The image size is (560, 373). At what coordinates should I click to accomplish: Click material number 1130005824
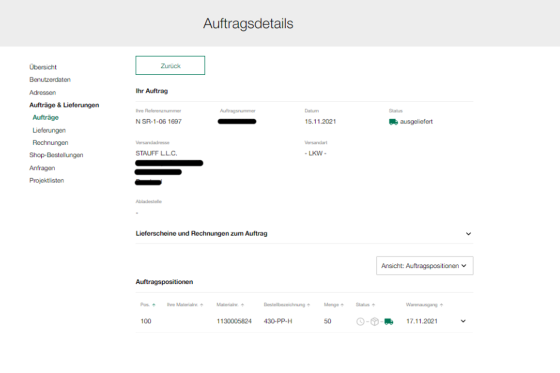tap(234, 321)
